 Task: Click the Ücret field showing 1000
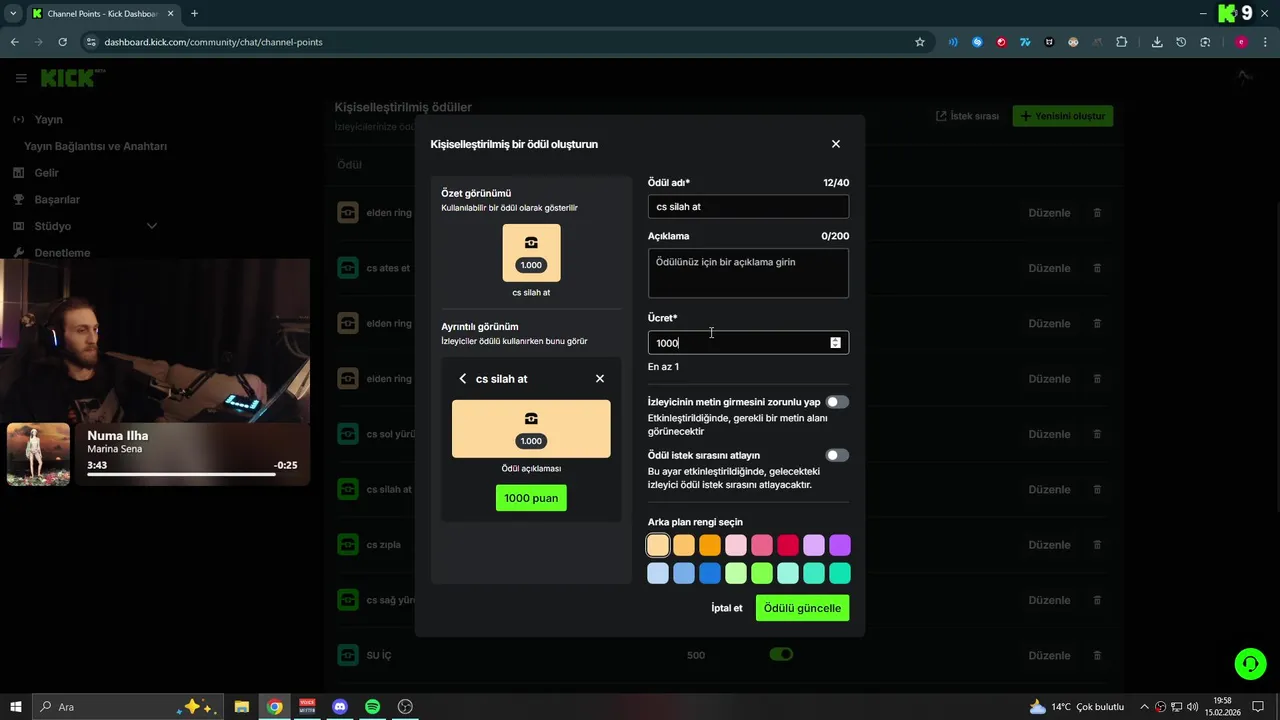[x=748, y=343]
